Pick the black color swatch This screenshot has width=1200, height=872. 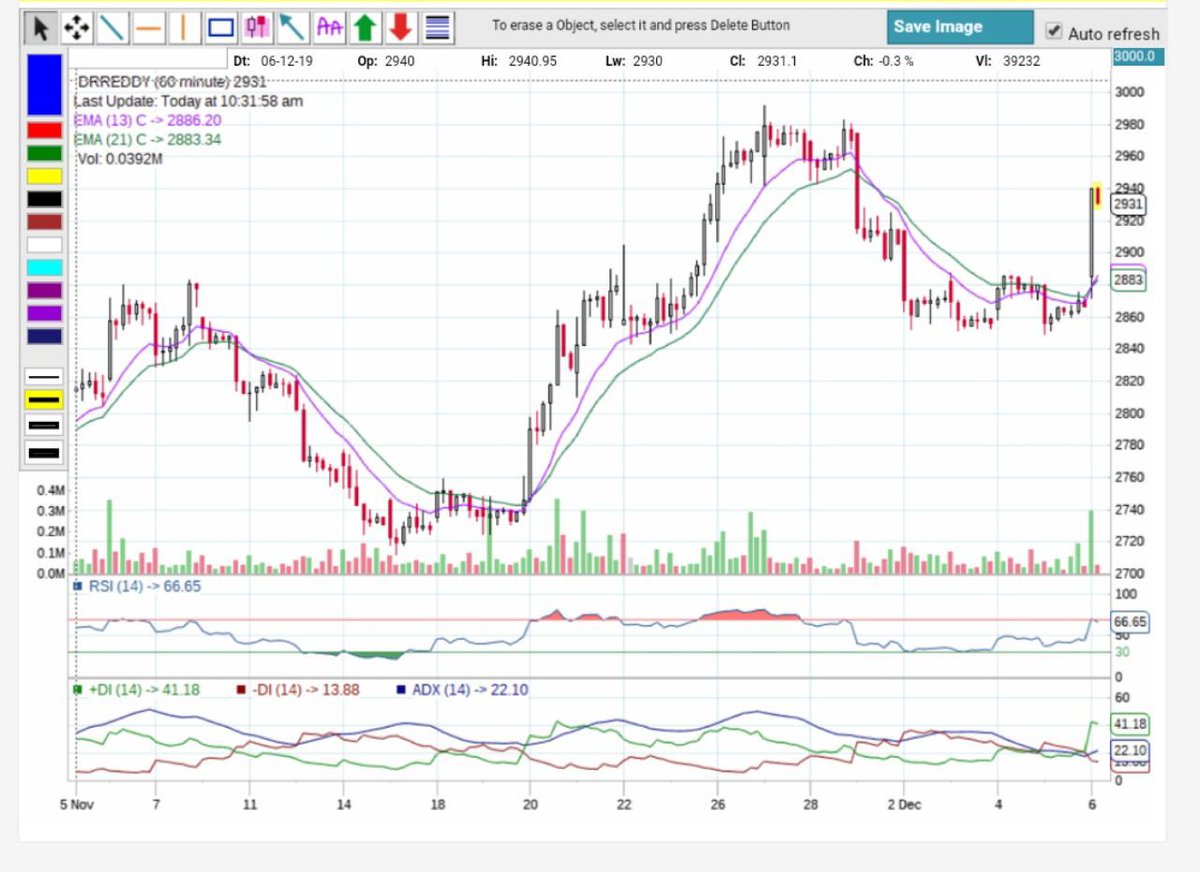pos(45,199)
